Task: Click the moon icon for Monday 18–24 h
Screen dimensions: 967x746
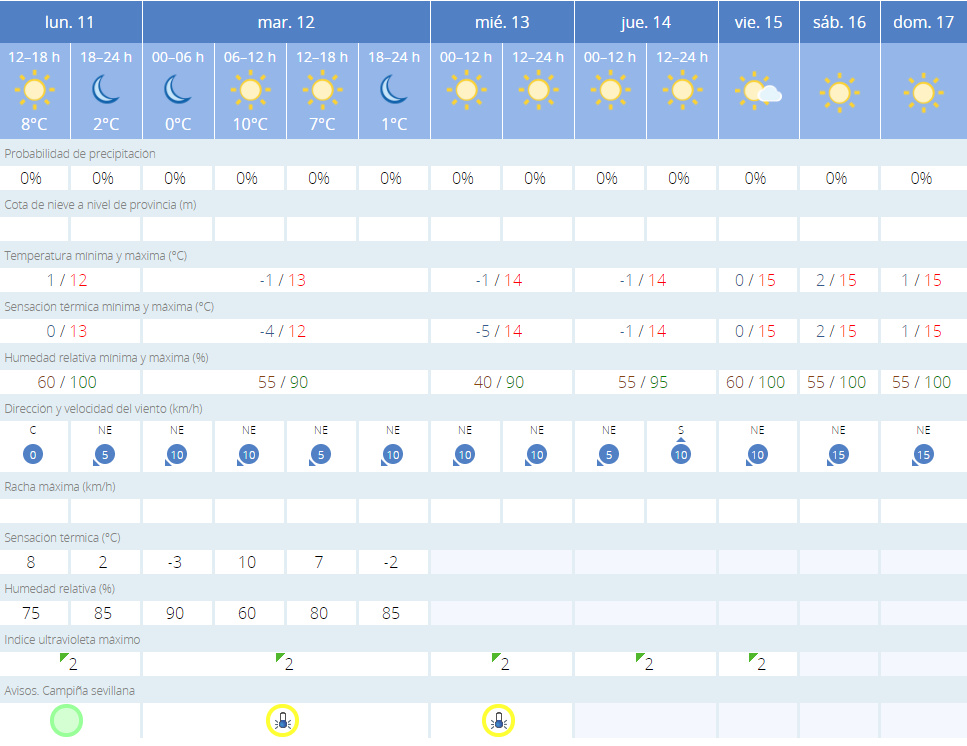Action: coord(105,92)
